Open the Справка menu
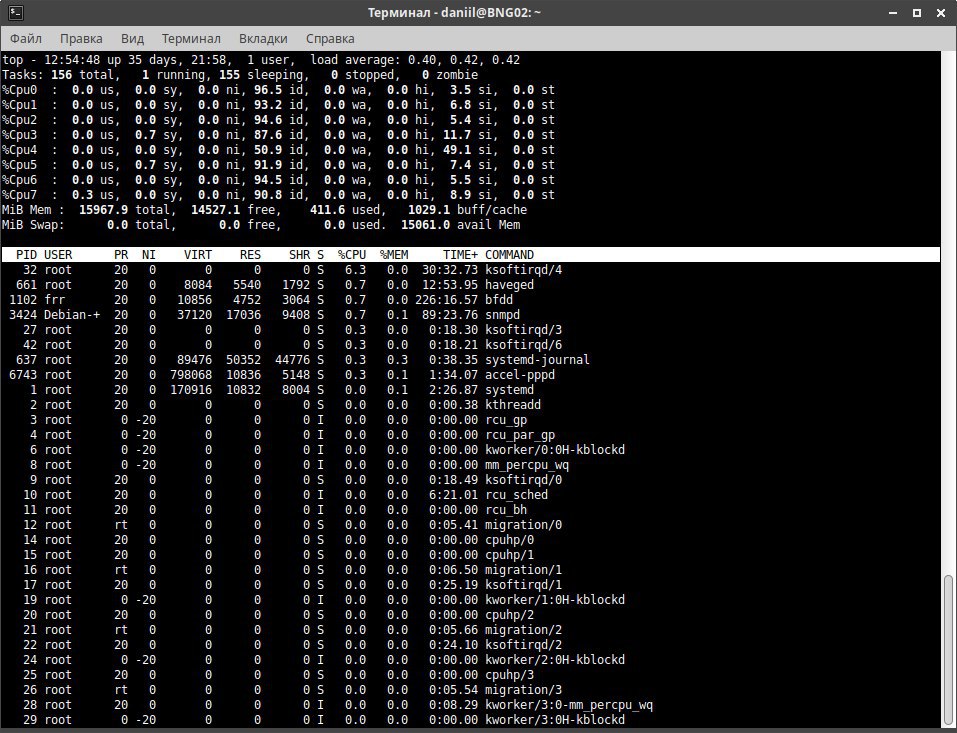 point(330,38)
